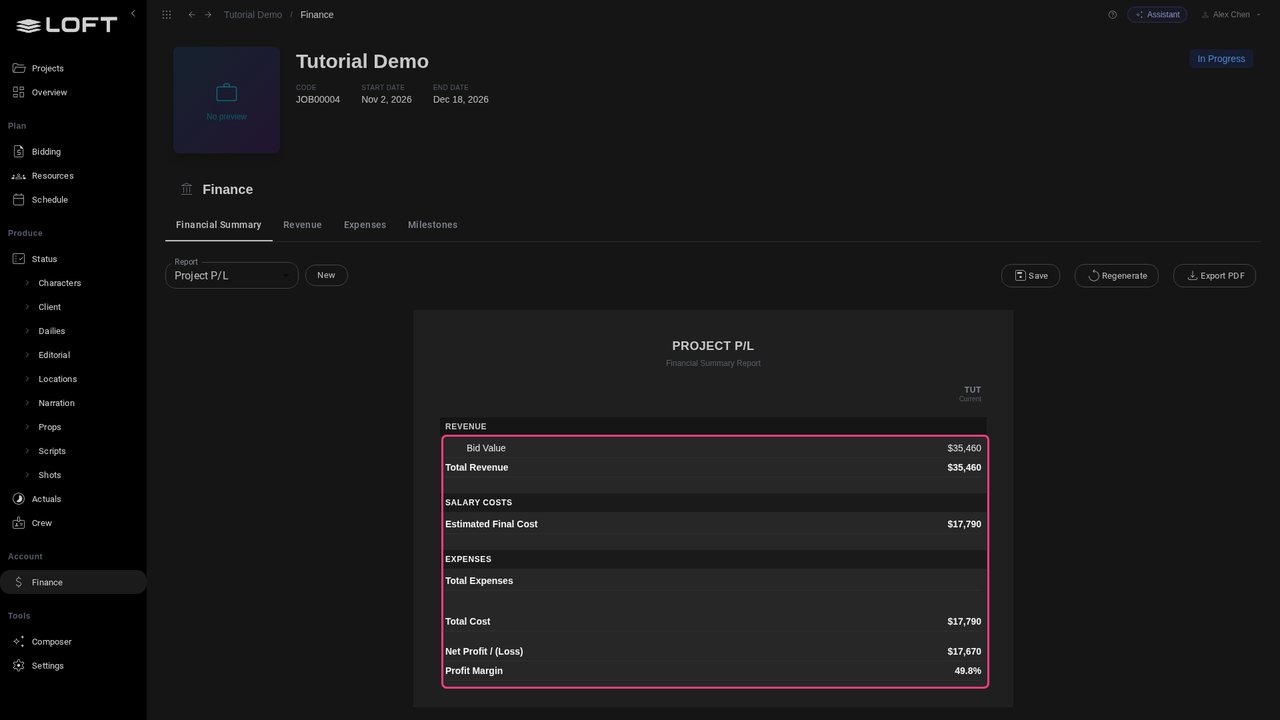Image resolution: width=1280 pixels, height=720 pixels.
Task: Open Projects from the sidebar folder icon
Action: tap(19, 68)
